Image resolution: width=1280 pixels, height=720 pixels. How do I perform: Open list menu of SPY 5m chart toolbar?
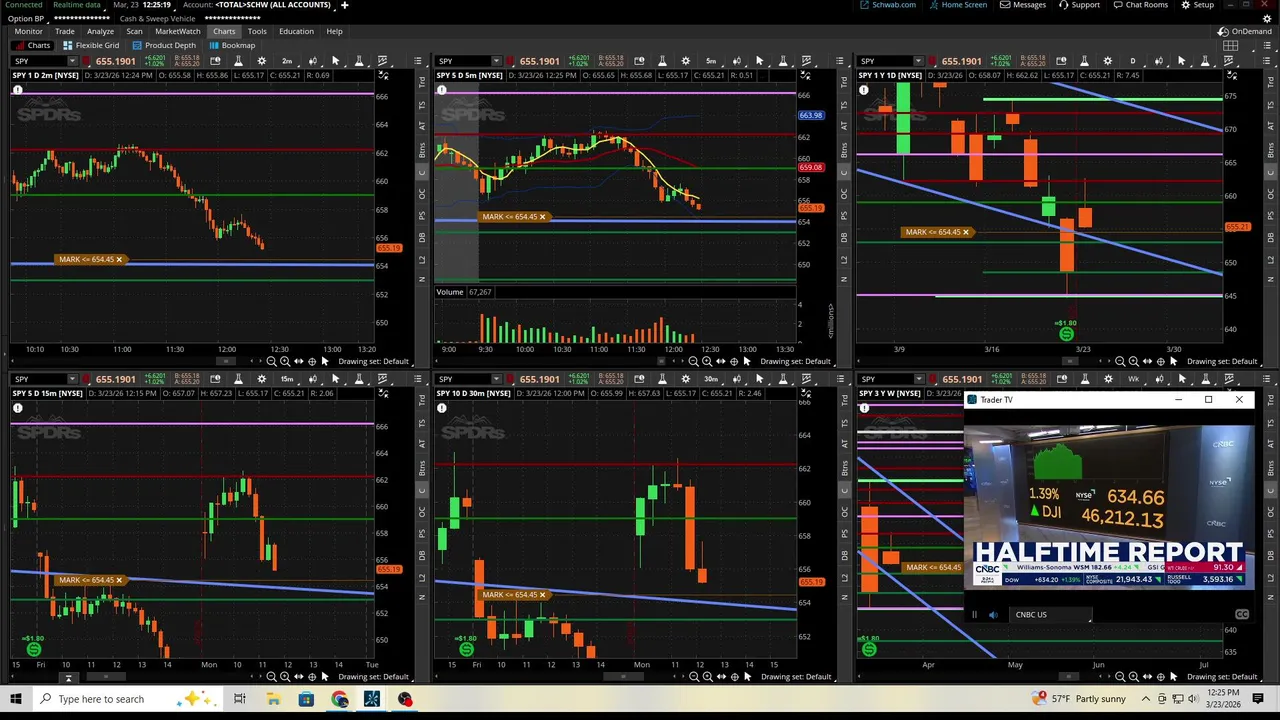click(x=840, y=61)
